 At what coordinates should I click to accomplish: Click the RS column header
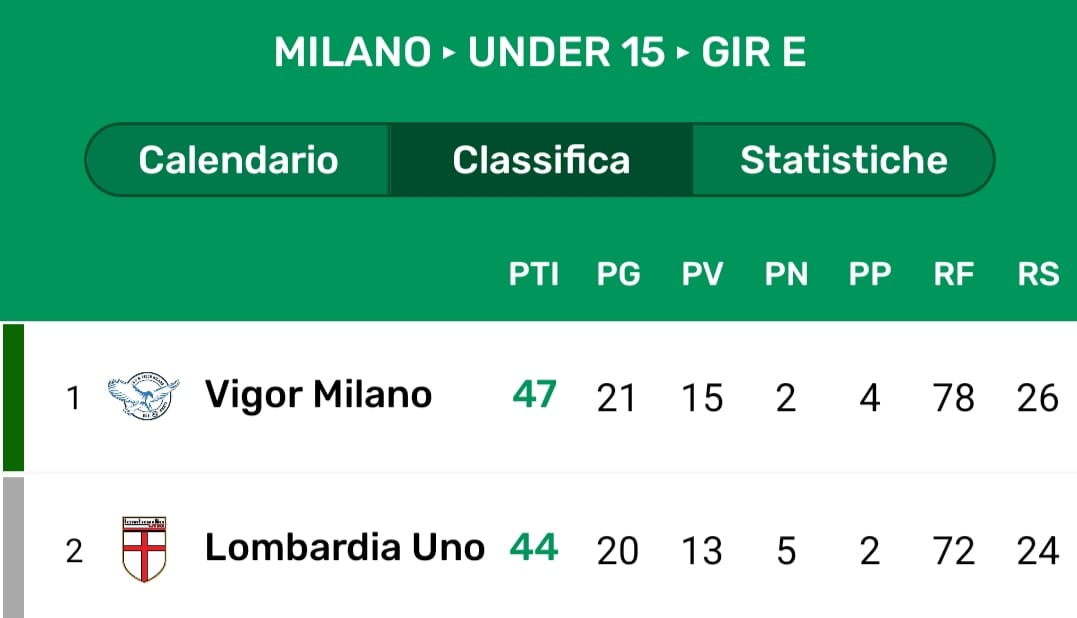click(x=1038, y=274)
